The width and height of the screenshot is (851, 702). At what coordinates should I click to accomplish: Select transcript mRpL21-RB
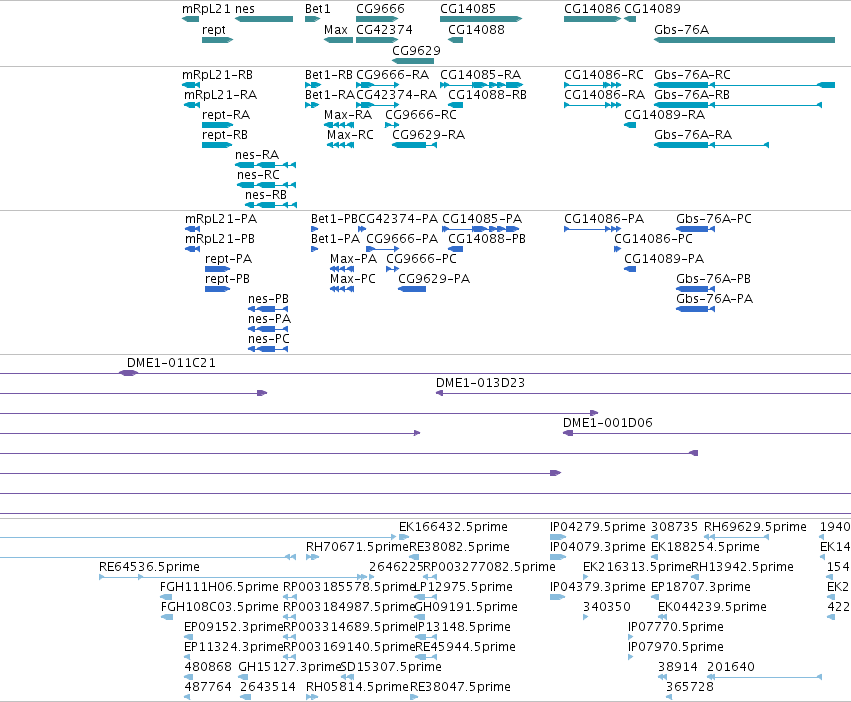[217, 75]
